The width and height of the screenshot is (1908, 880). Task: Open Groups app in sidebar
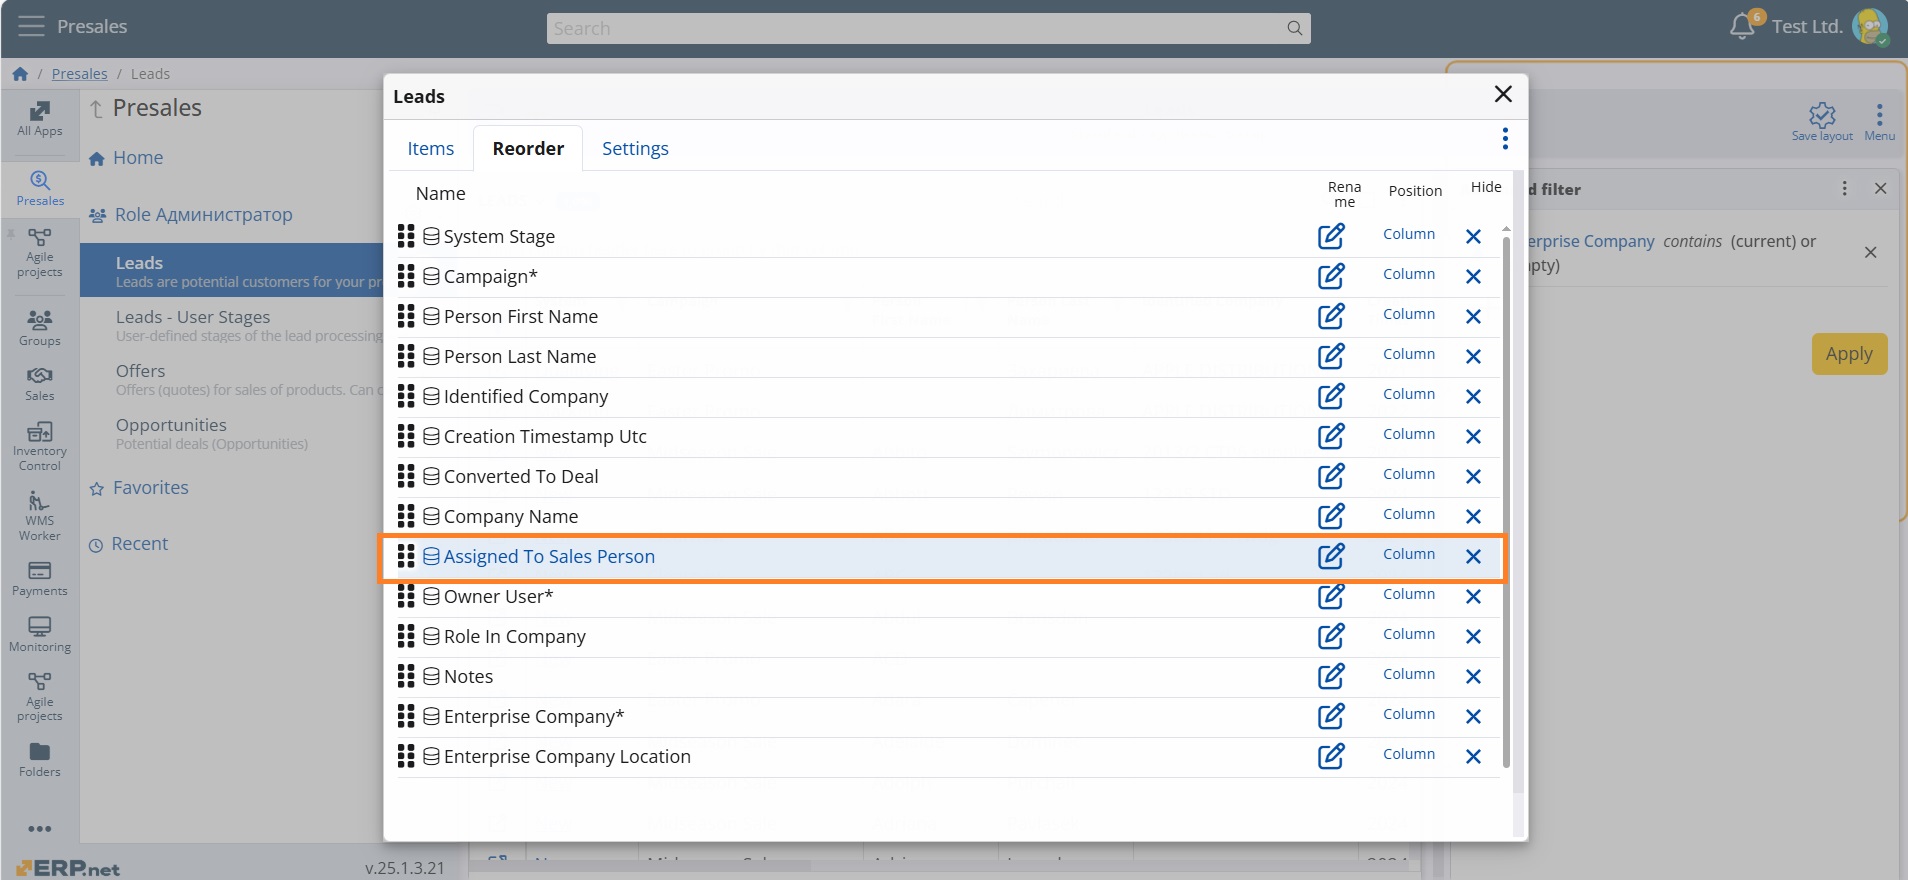click(40, 328)
